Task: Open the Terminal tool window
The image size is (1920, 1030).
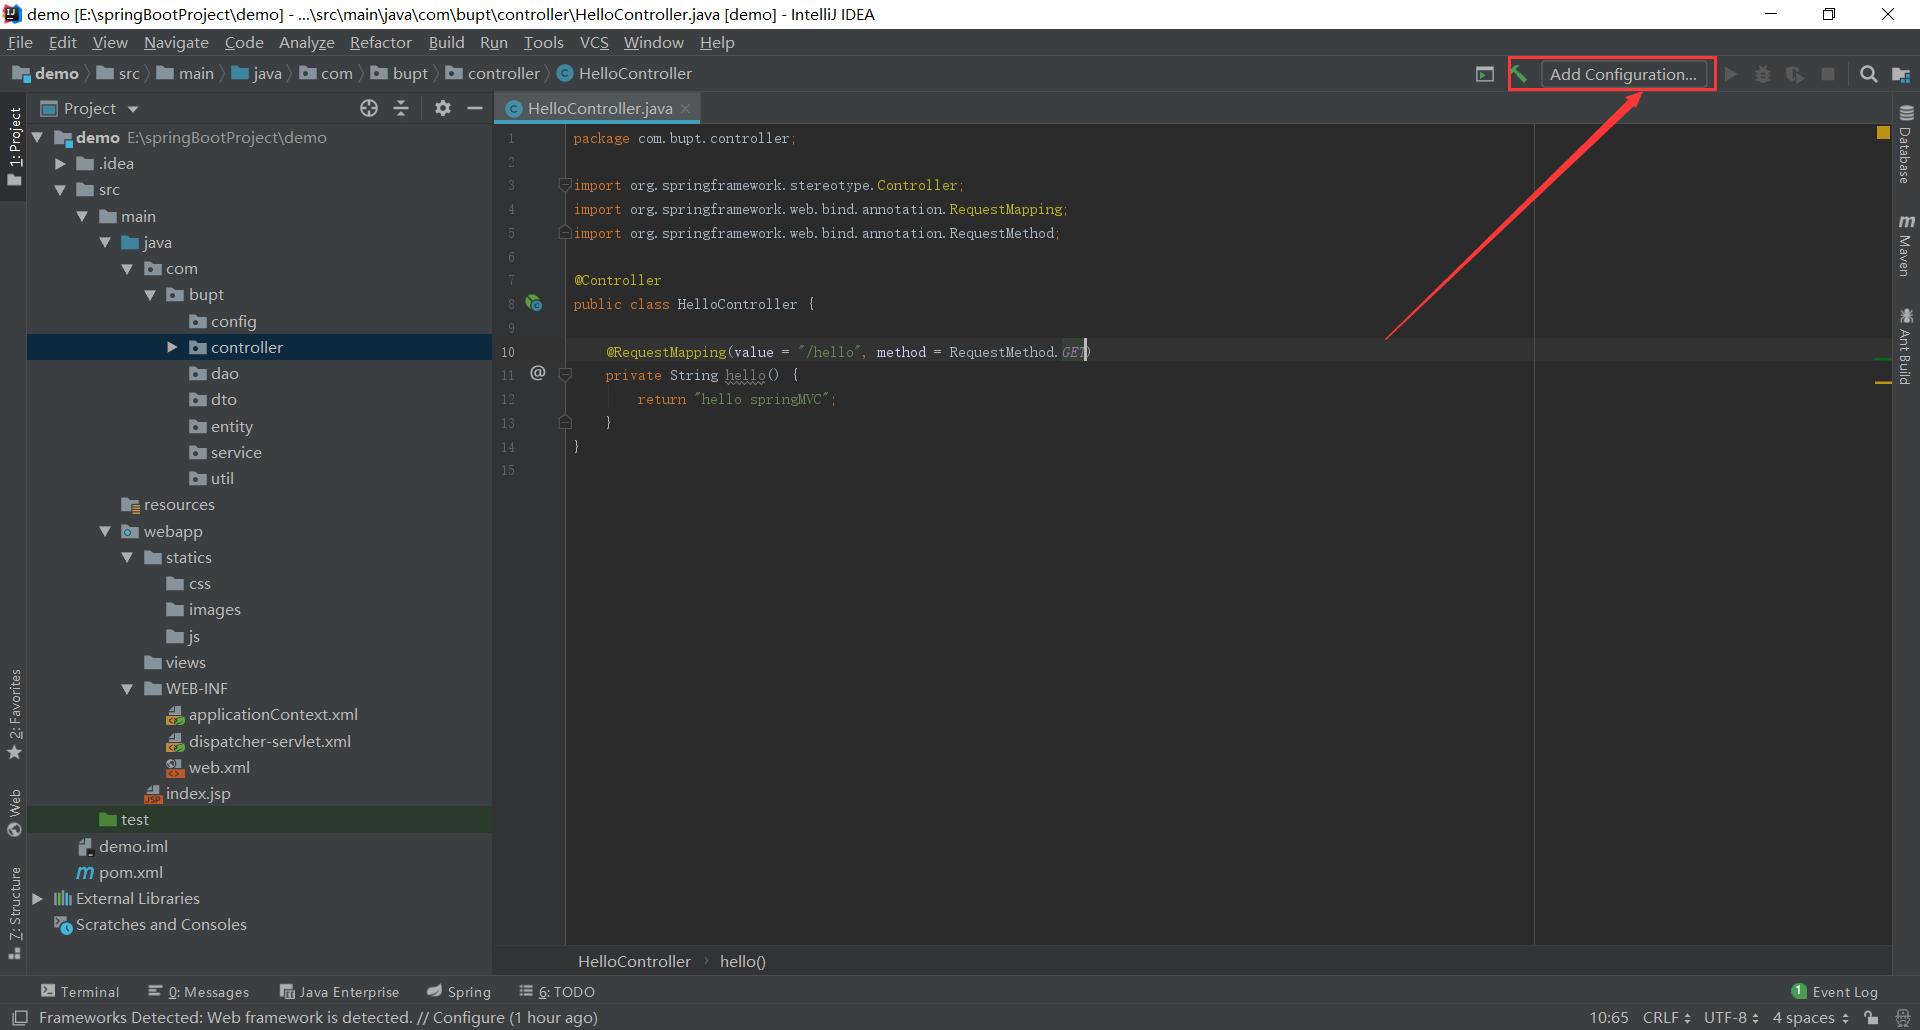Action: [80, 991]
